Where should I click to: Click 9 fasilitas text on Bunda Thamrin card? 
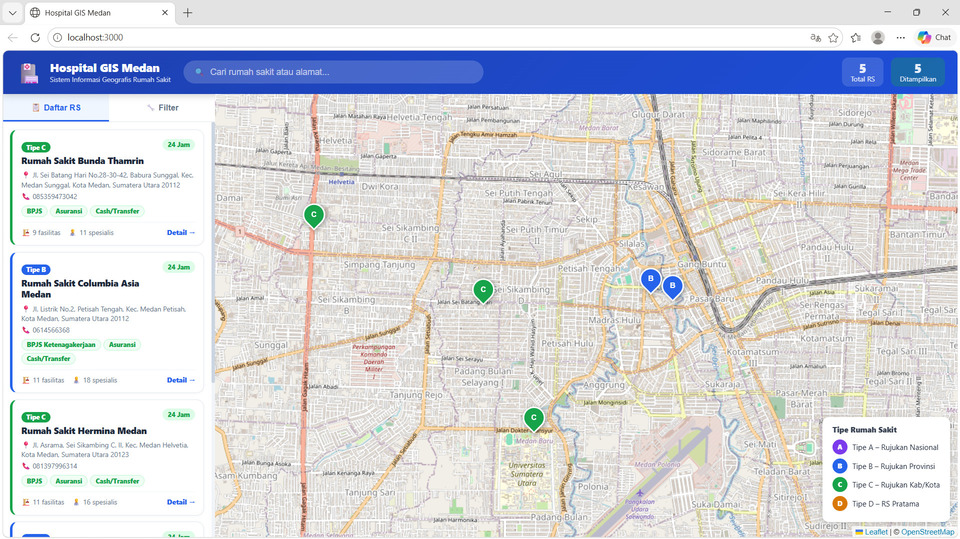(47, 233)
